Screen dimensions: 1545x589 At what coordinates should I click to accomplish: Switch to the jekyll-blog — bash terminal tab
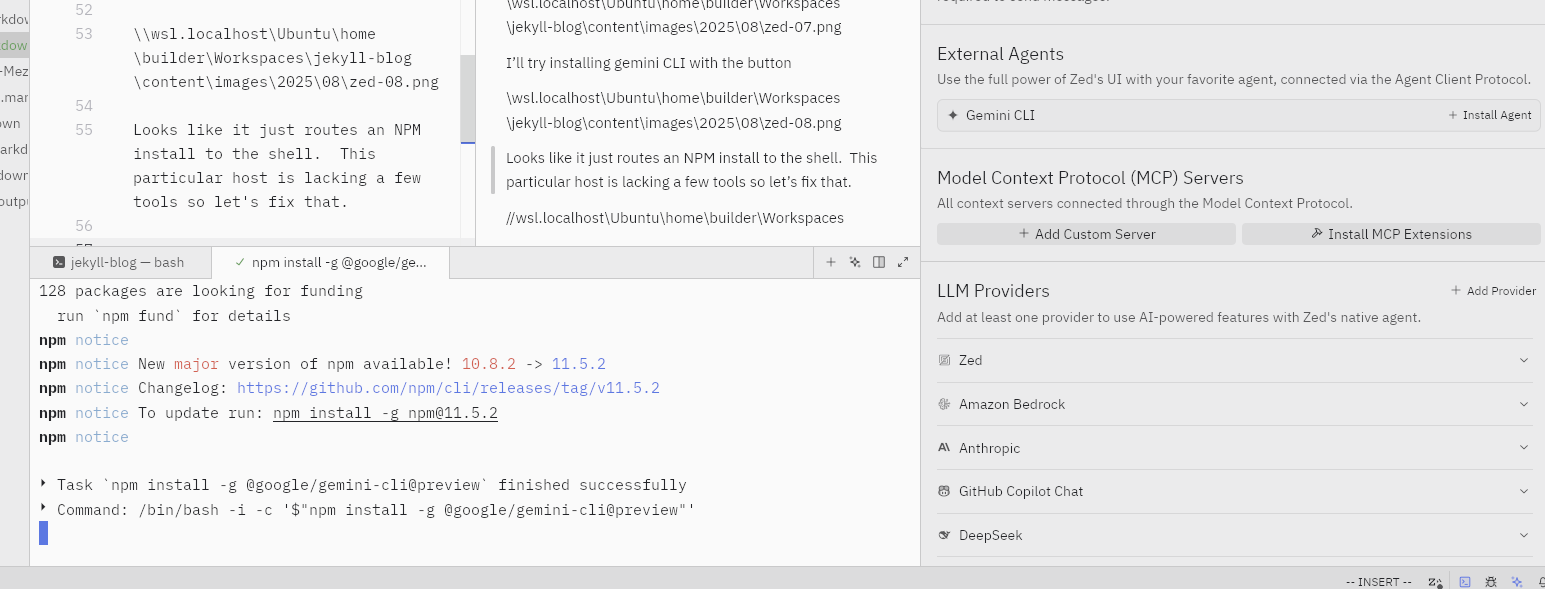121,262
